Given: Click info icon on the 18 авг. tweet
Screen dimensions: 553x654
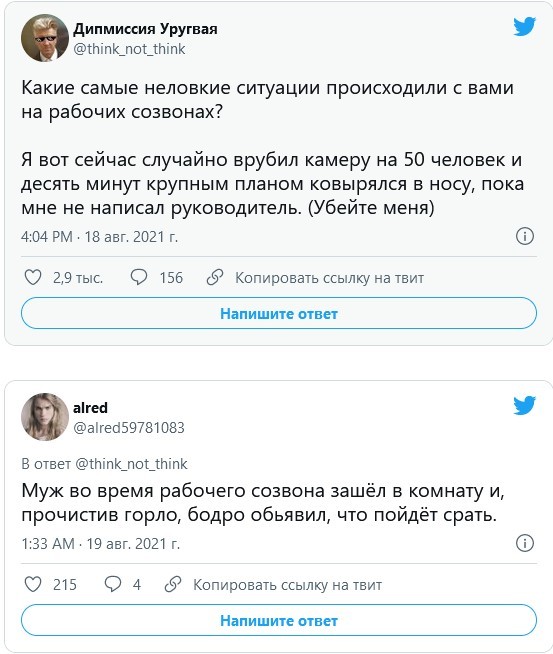Looking at the screenshot, I should (x=525, y=236).
